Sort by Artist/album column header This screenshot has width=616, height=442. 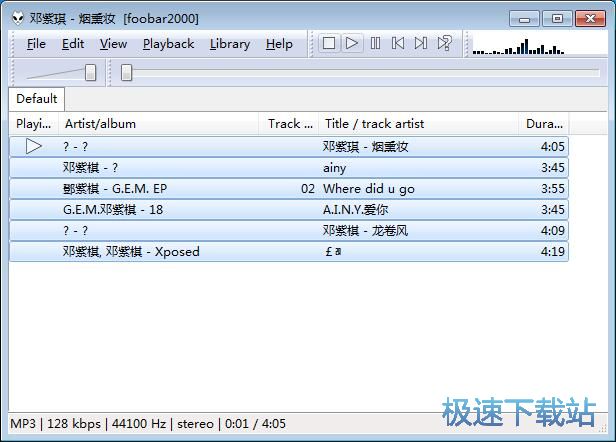coord(158,124)
